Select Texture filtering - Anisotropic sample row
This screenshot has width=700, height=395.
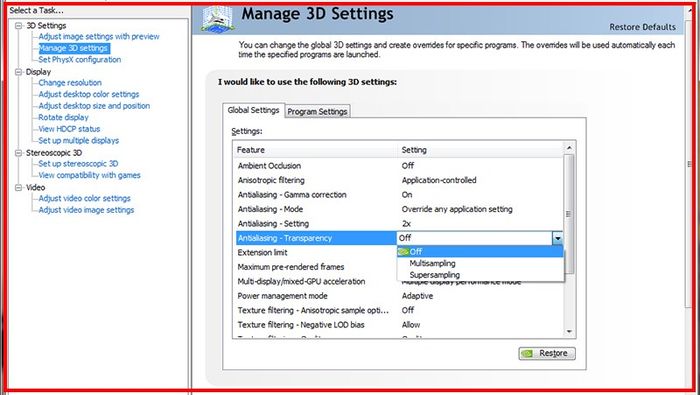pos(399,311)
